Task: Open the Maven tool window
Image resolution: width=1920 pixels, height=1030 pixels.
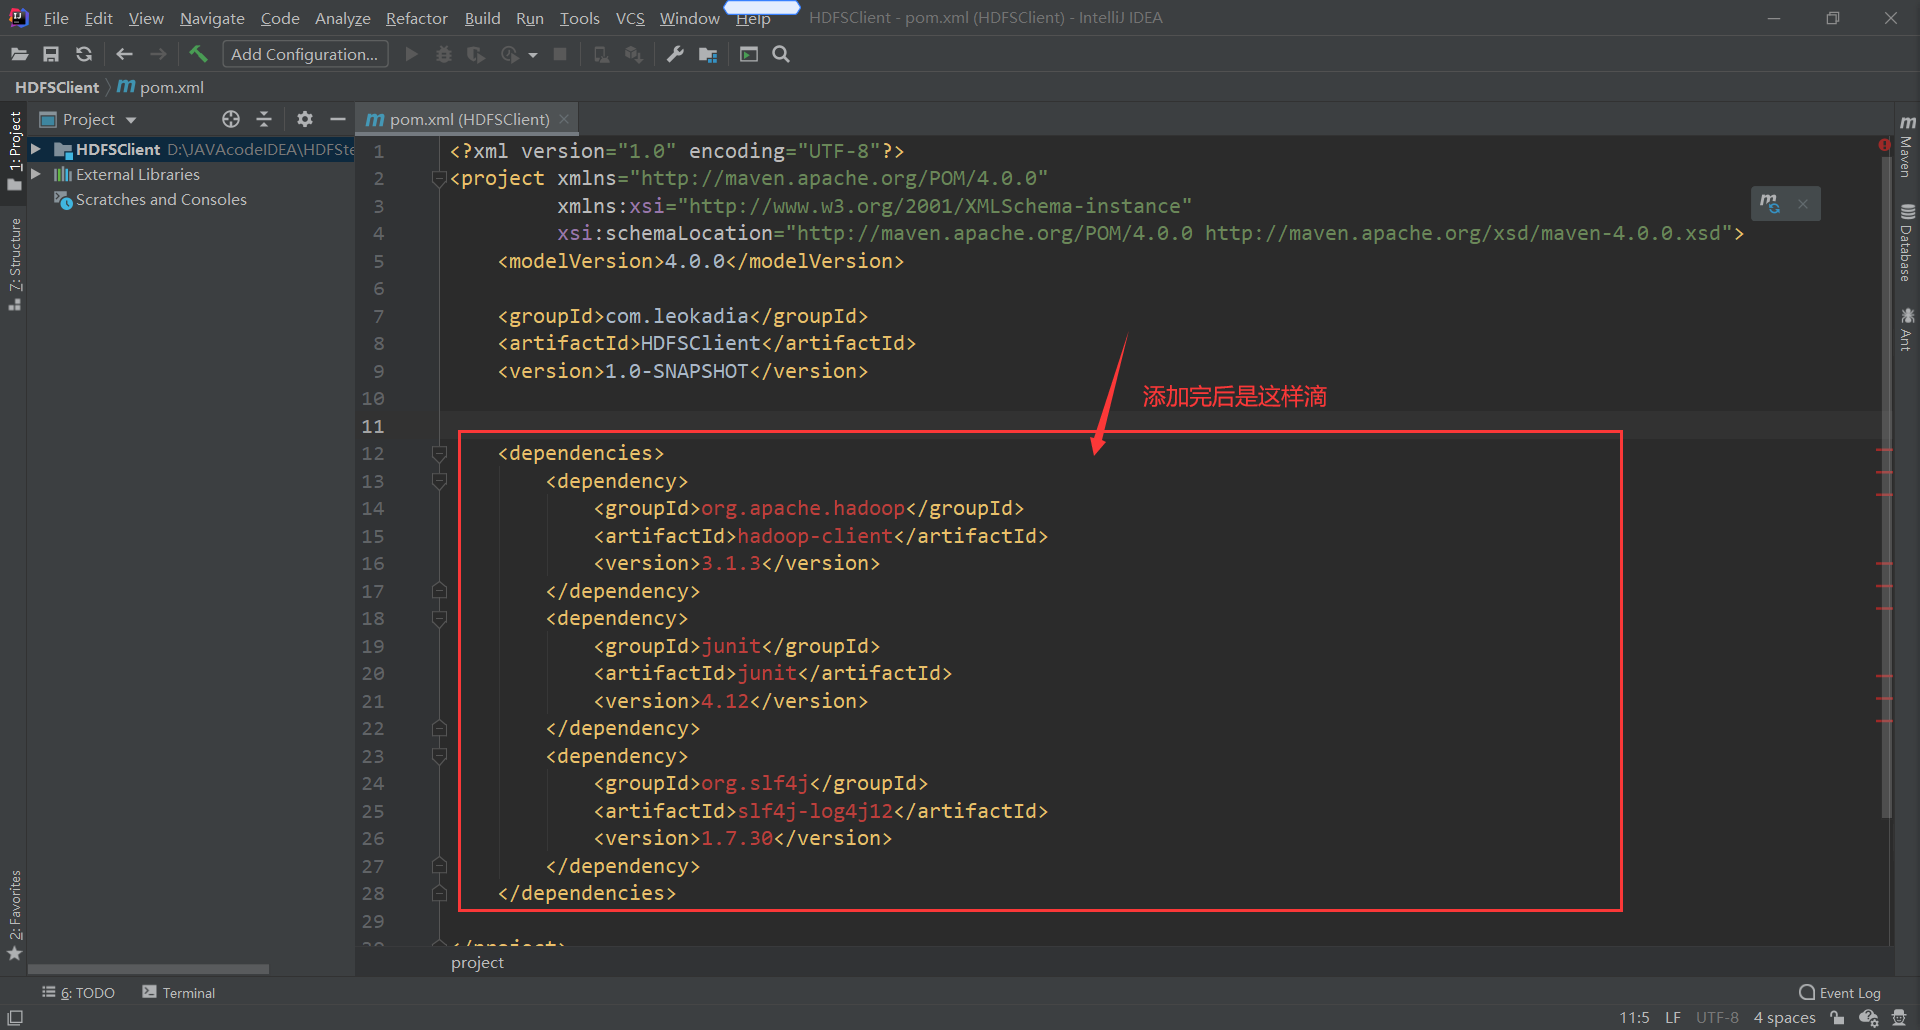Action: click(x=1906, y=155)
